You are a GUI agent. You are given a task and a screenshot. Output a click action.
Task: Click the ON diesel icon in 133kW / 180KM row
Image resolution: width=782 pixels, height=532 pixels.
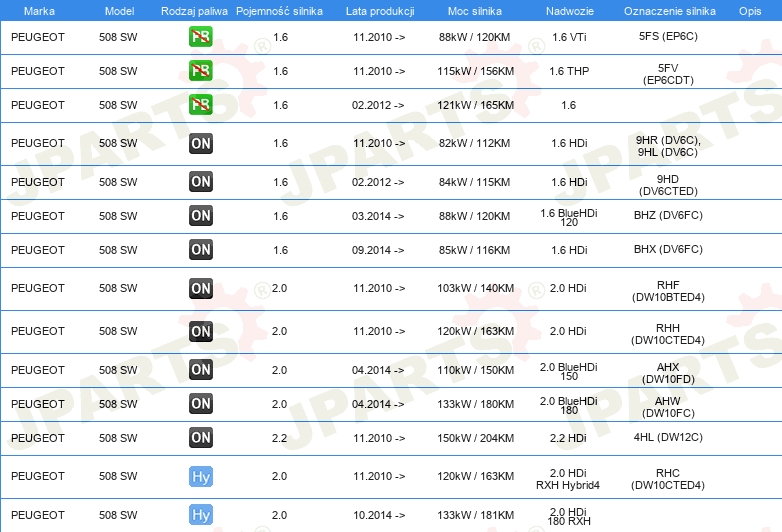pyautogui.click(x=200, y=403)
